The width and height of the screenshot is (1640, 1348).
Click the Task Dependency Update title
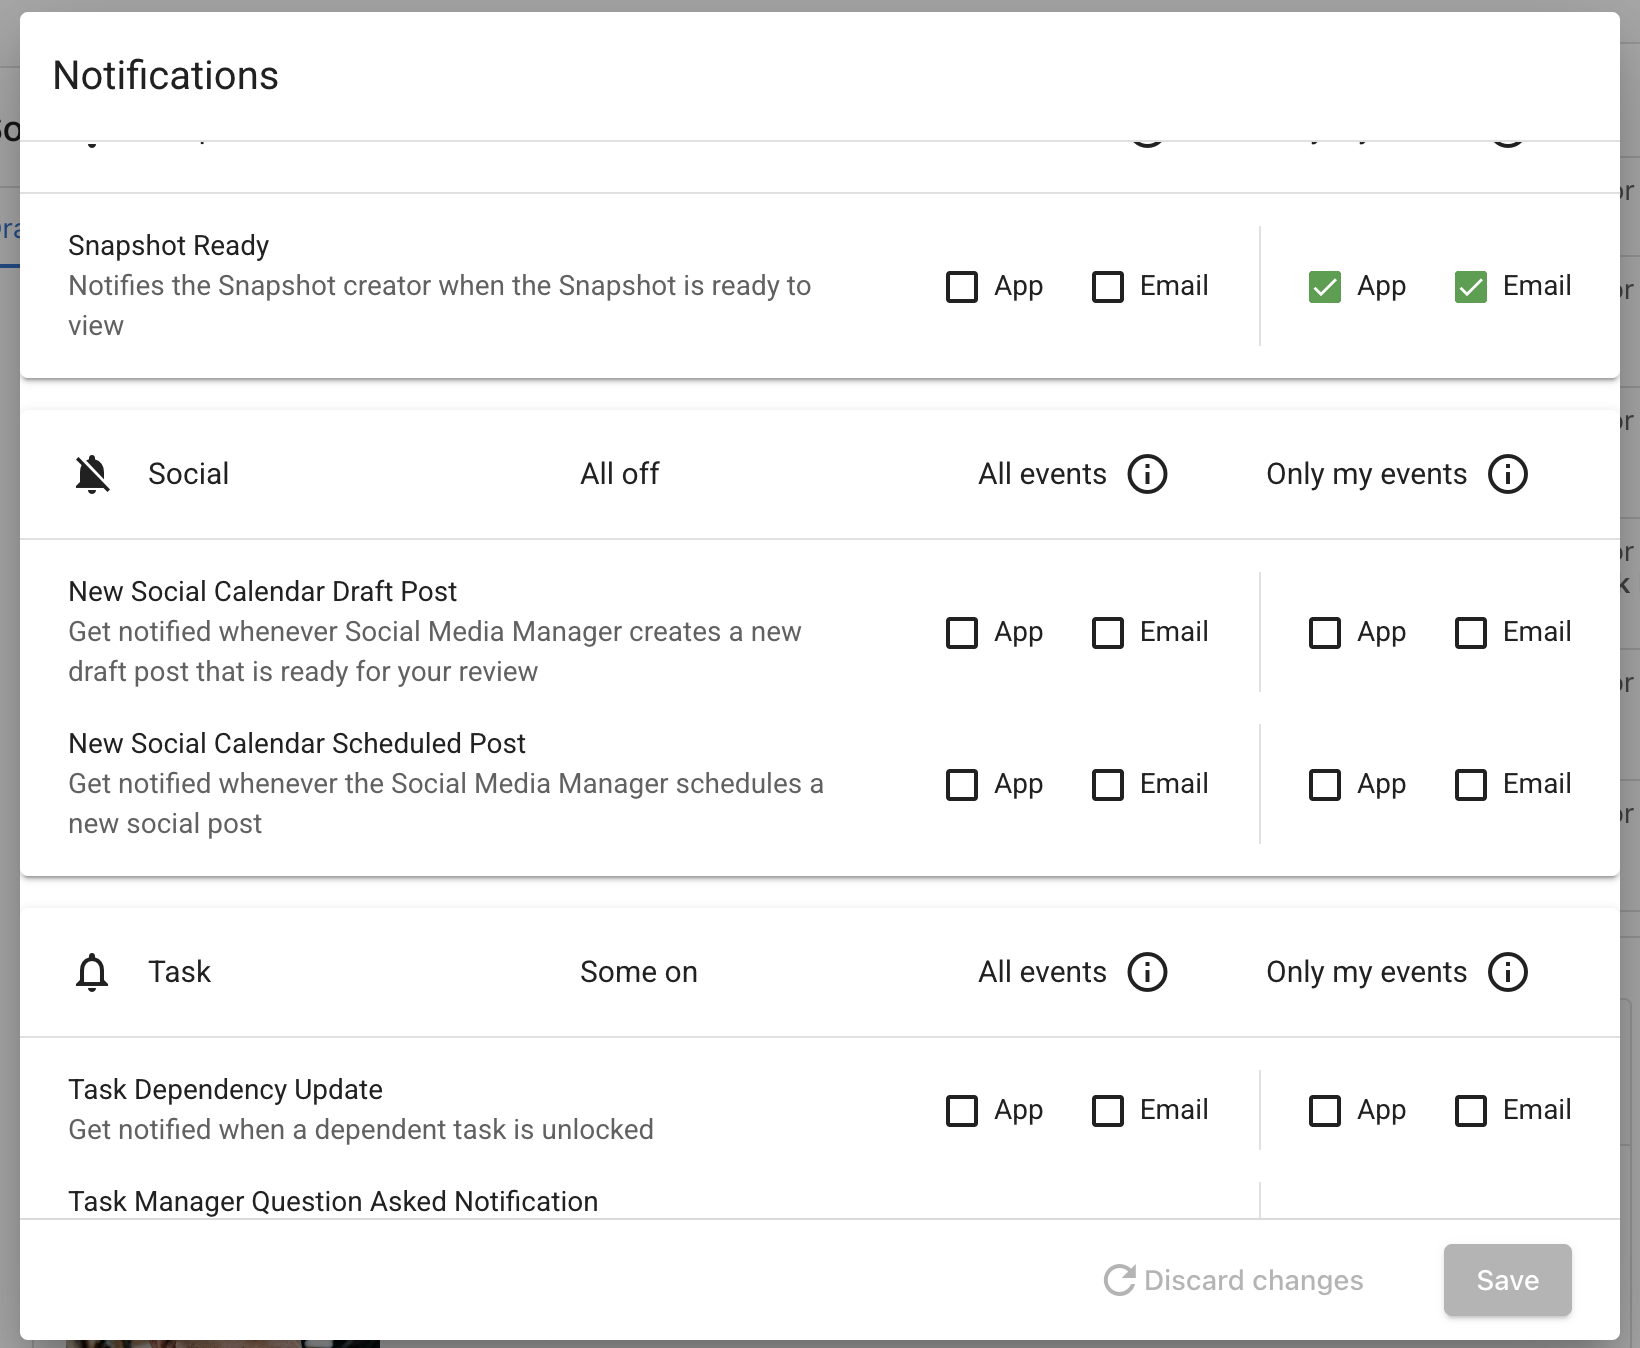225,1090
